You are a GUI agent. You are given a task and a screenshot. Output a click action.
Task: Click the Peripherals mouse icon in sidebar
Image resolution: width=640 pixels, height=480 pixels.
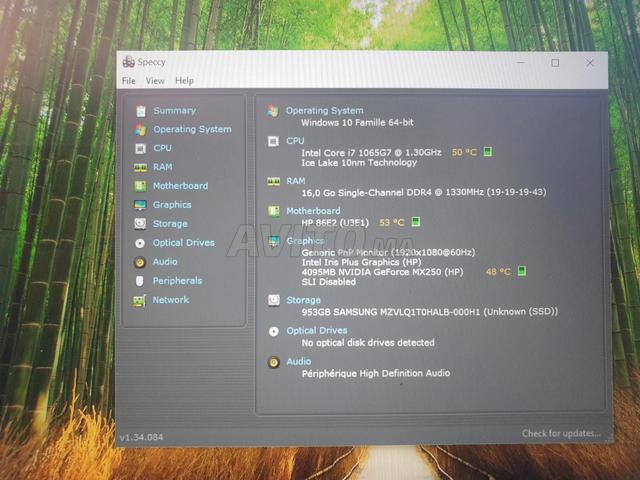coord(140,281)
